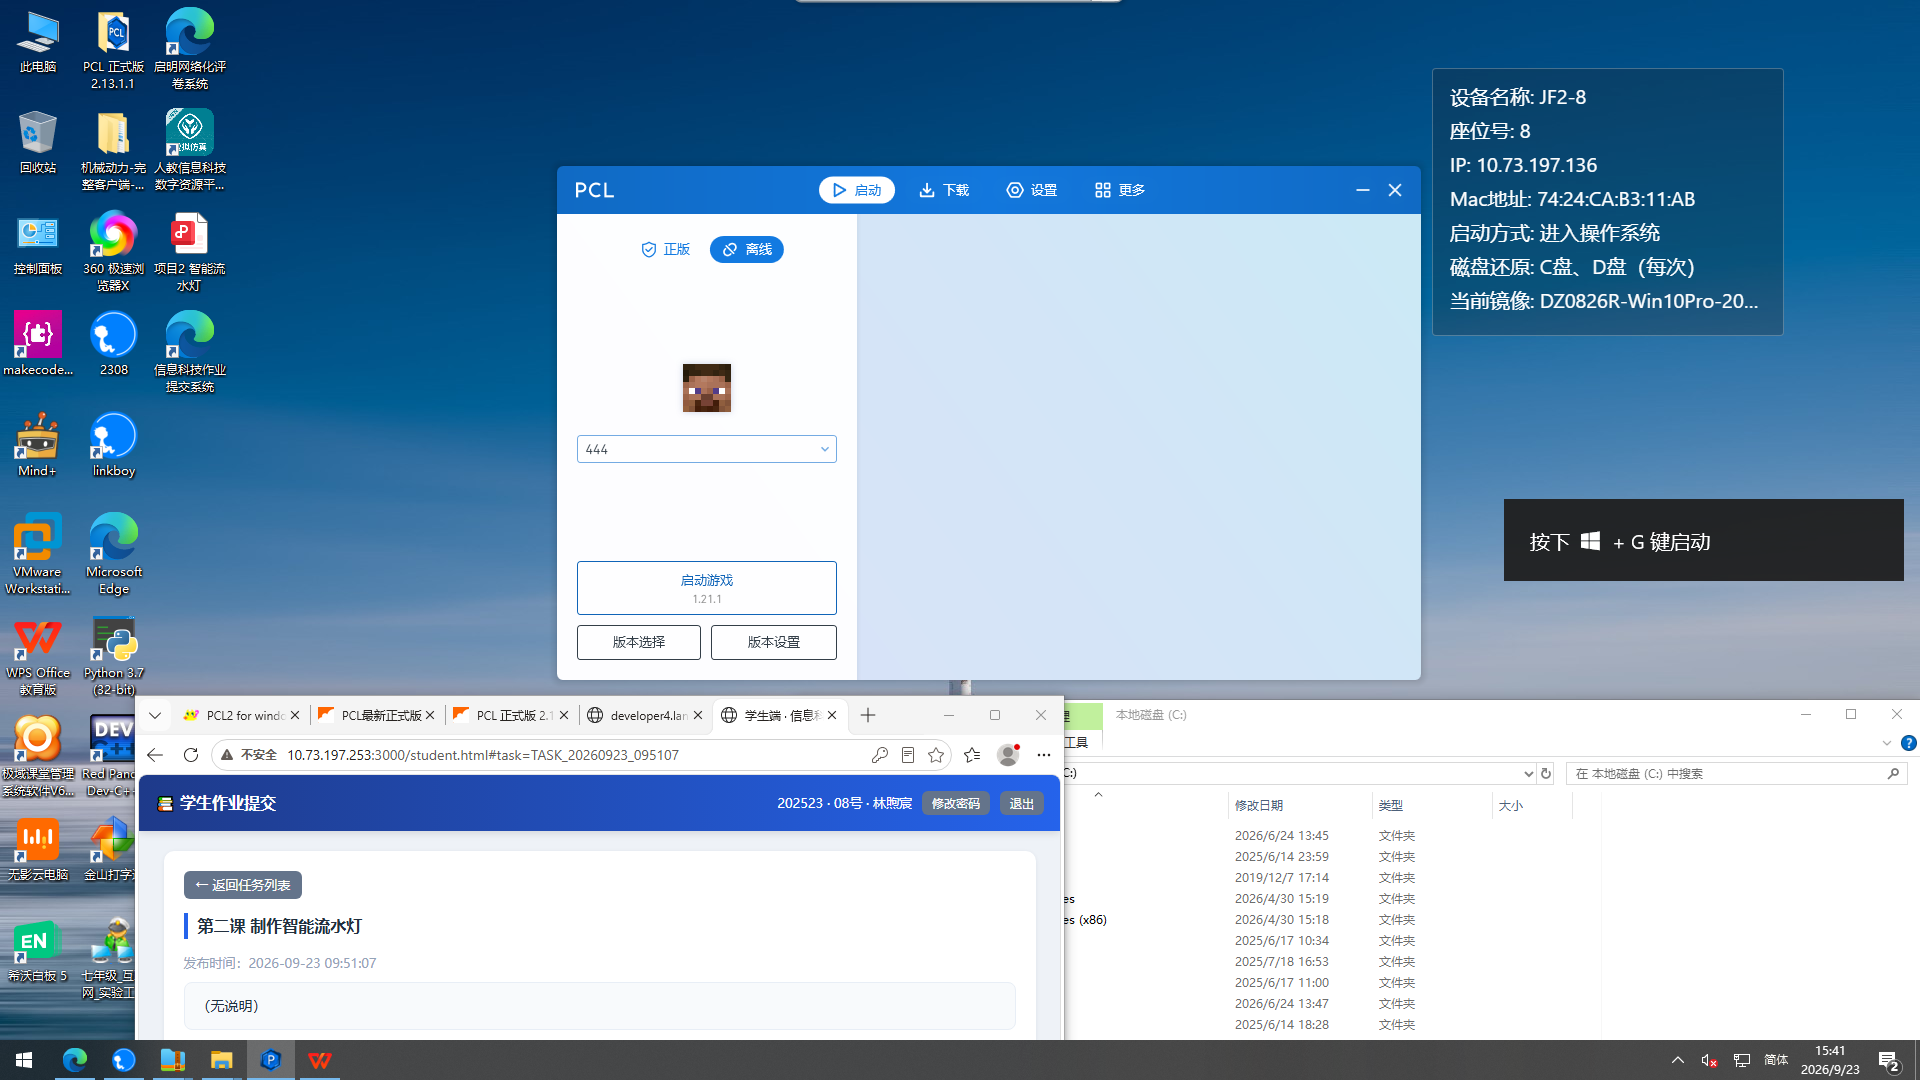The image size is (1920, 1080).
Task: Switch to developer4.lan browser tab
Action: (x=645, y=715)
